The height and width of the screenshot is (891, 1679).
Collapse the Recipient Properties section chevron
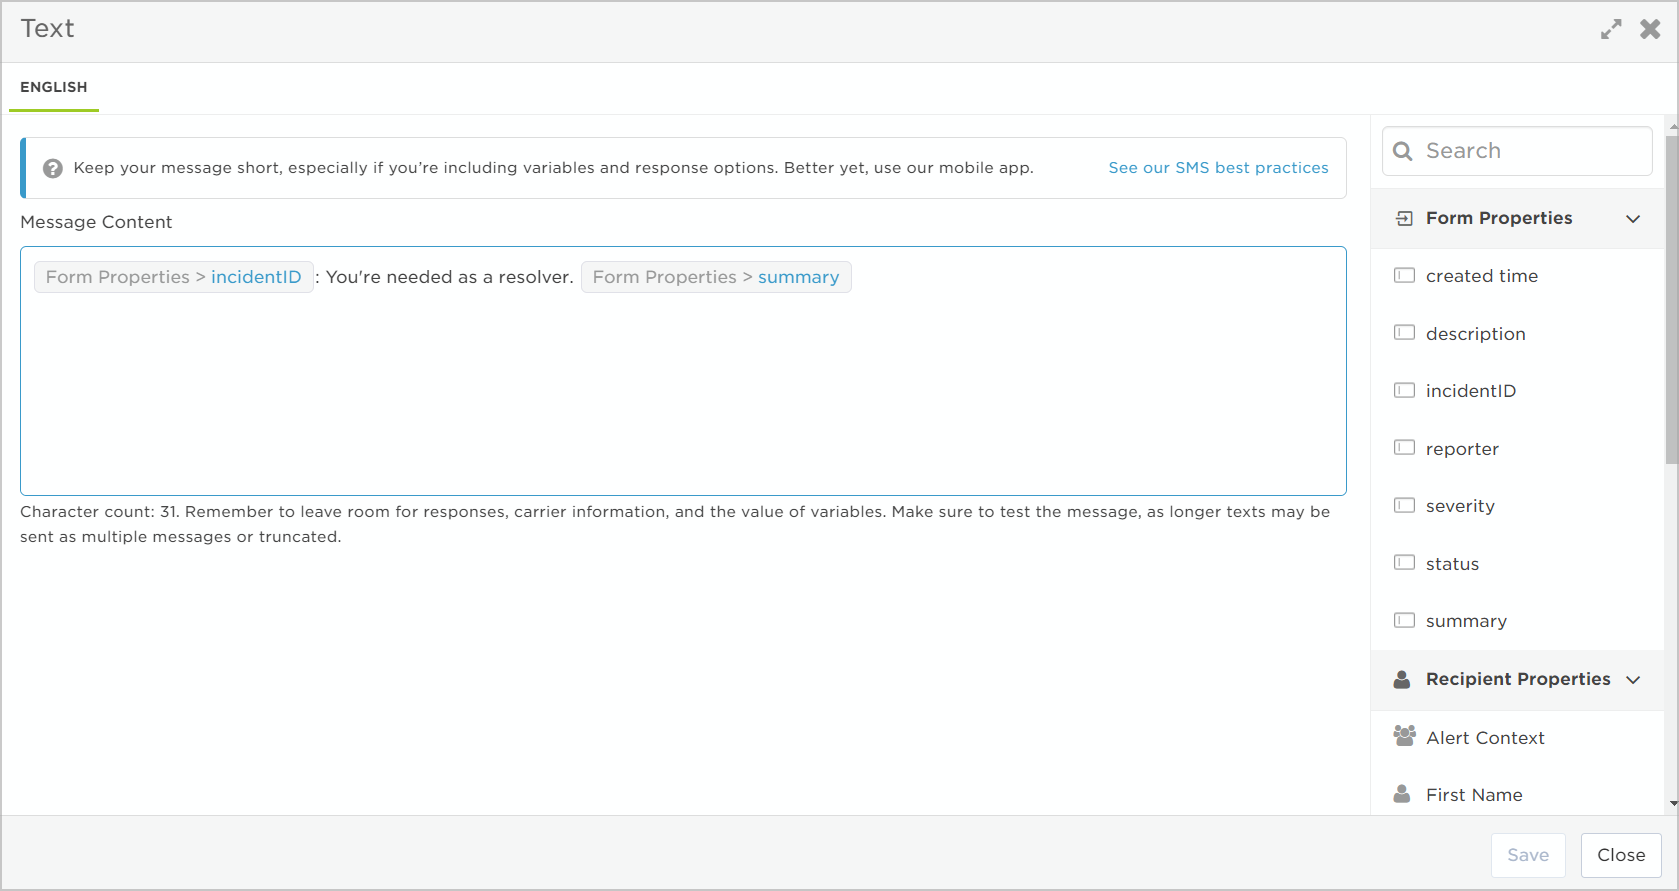click(x=1633, y=680)
